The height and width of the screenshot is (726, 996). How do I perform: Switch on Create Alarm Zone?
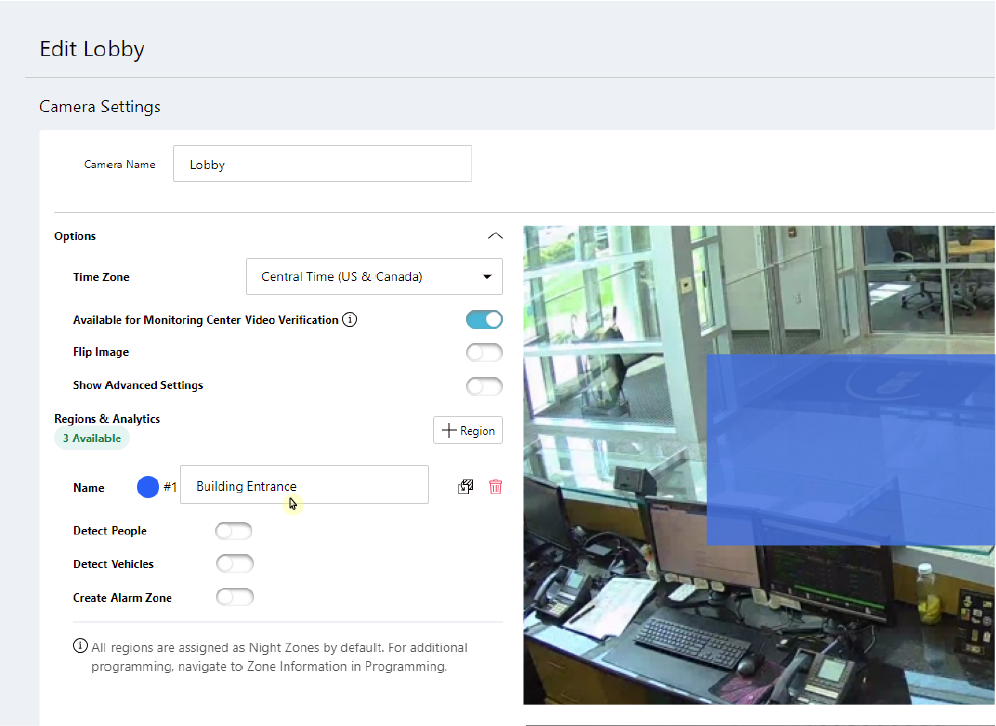click(x=234, y=597)
